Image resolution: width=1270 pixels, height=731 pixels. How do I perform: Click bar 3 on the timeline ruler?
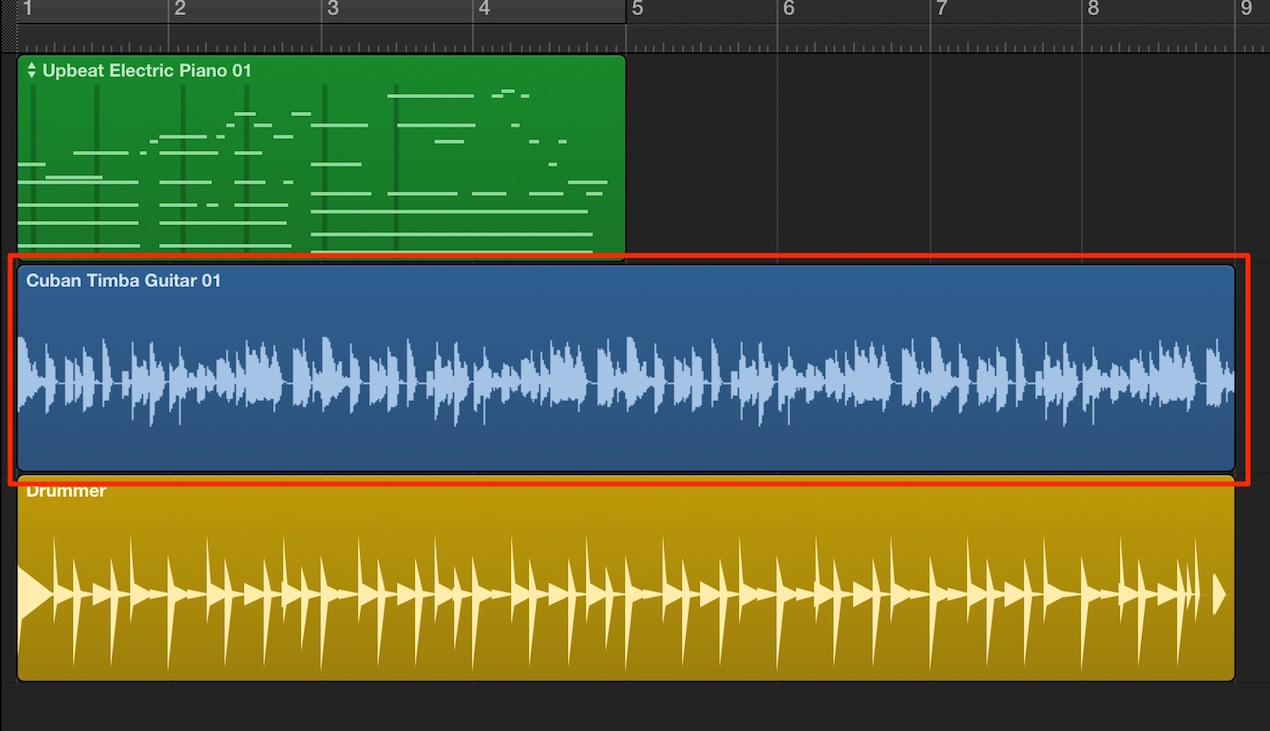(333, 9)
